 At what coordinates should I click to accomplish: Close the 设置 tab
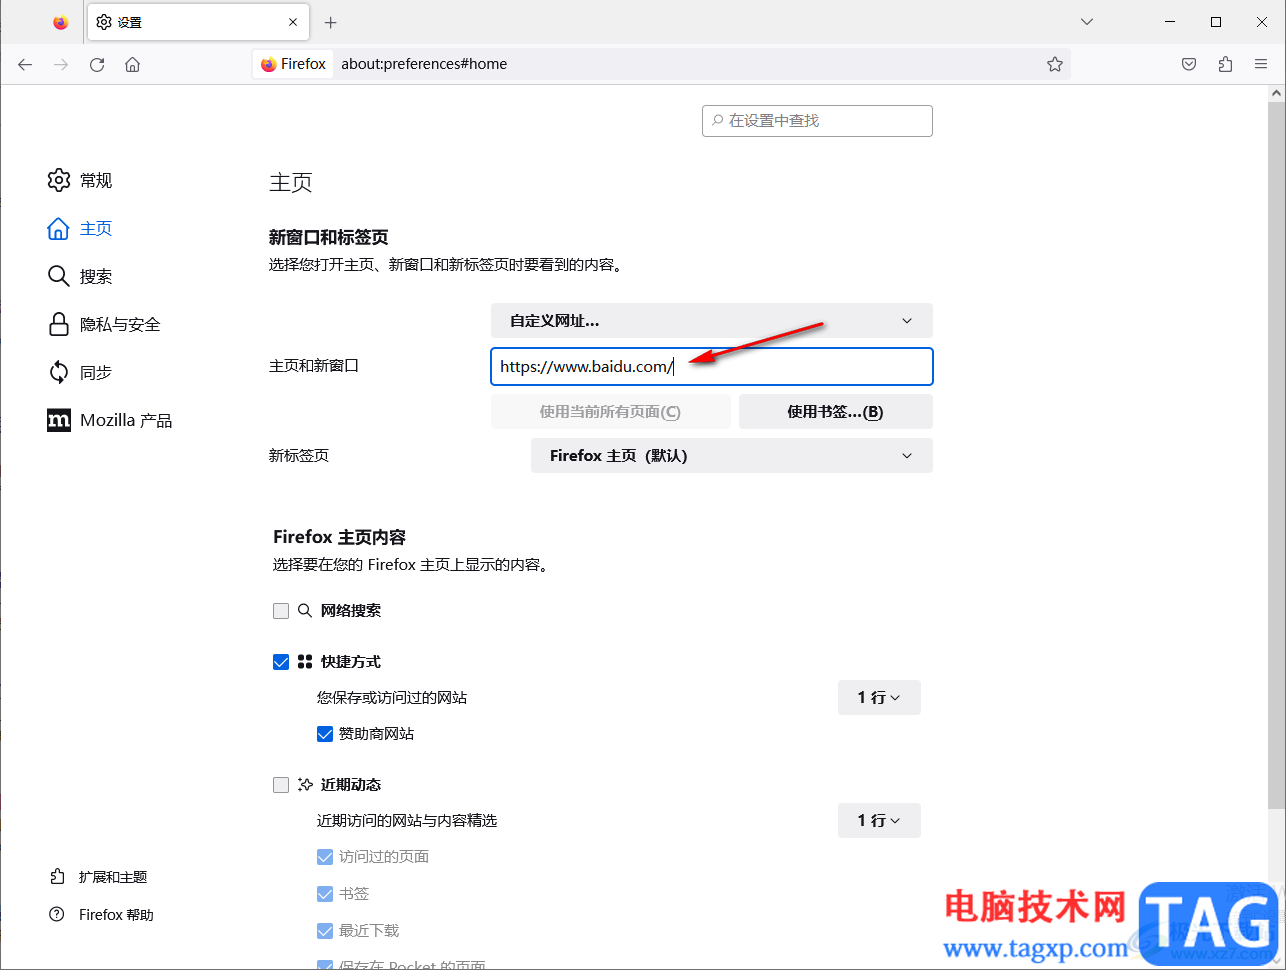pyautogui.click(x=293, y=22)
